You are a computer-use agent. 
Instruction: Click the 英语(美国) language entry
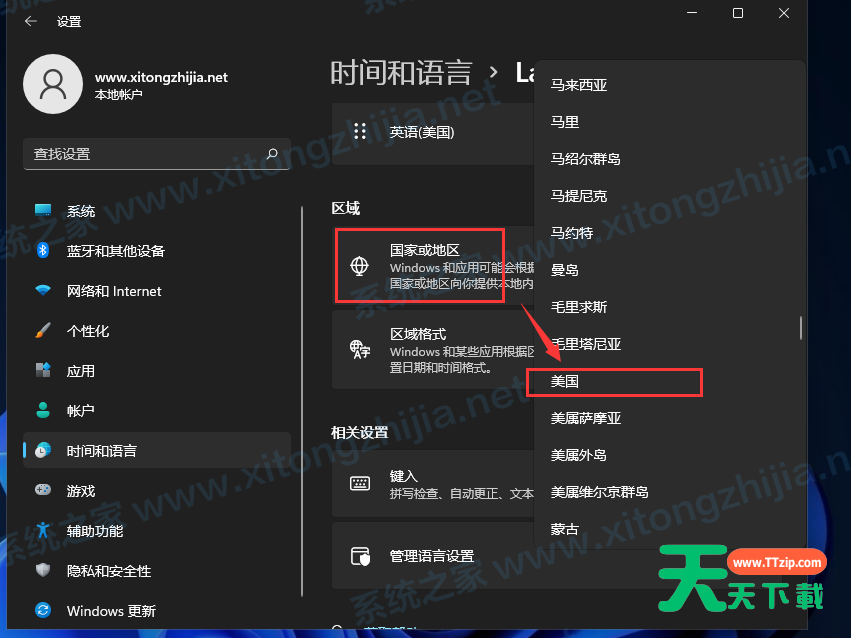[x=433, y=132]
